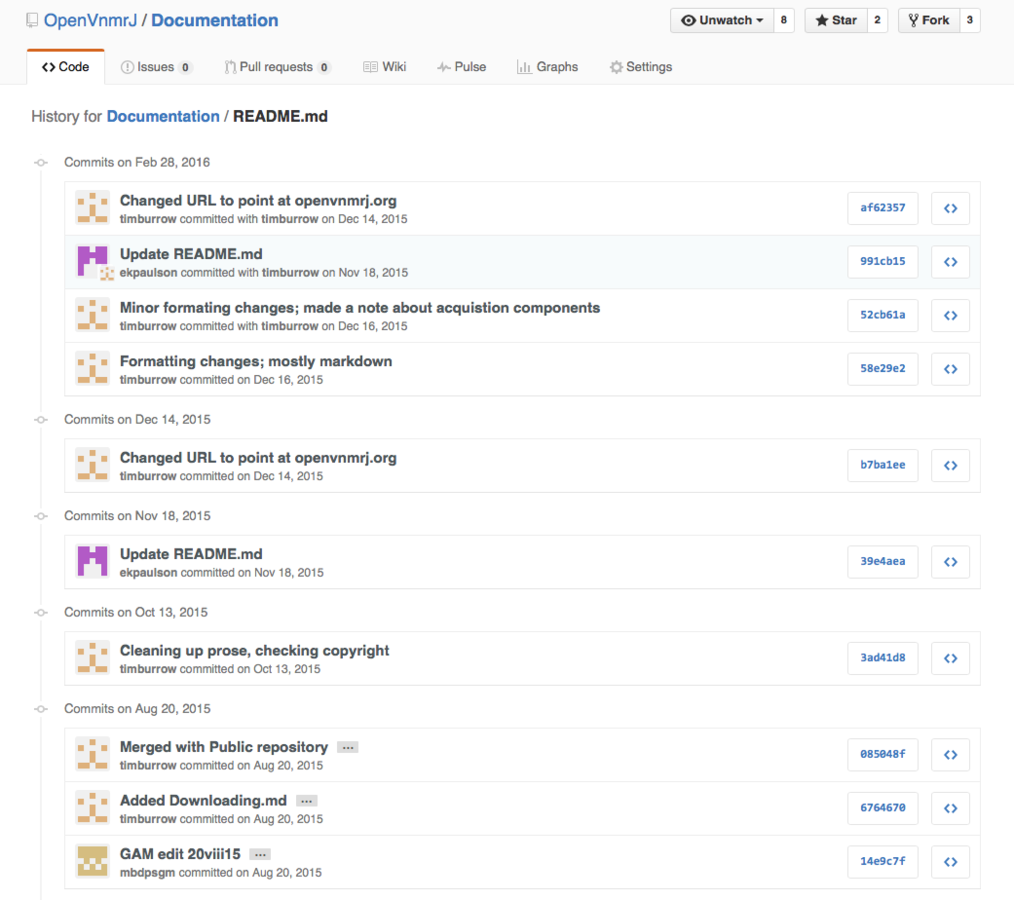The width and height of the screenshot is (1014, 900).
Task: Open commit hash 6764670
Action: click(883, 808)
